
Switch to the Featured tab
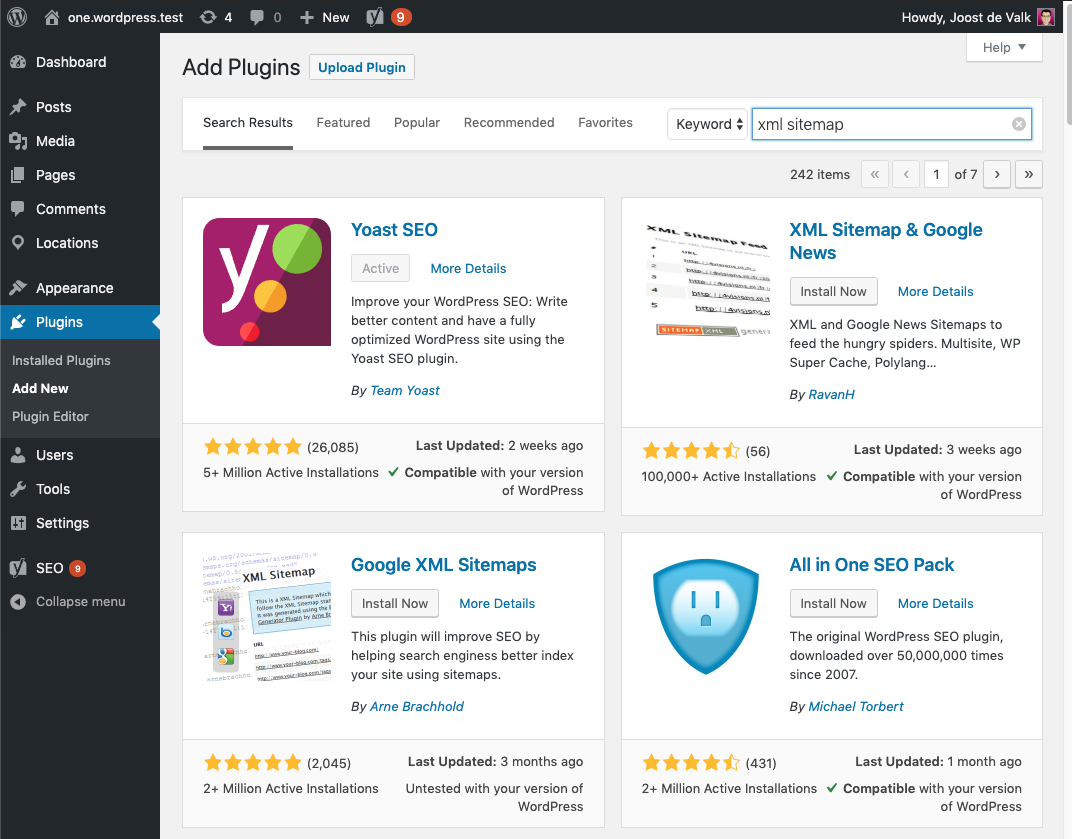[x=343, y=123]
